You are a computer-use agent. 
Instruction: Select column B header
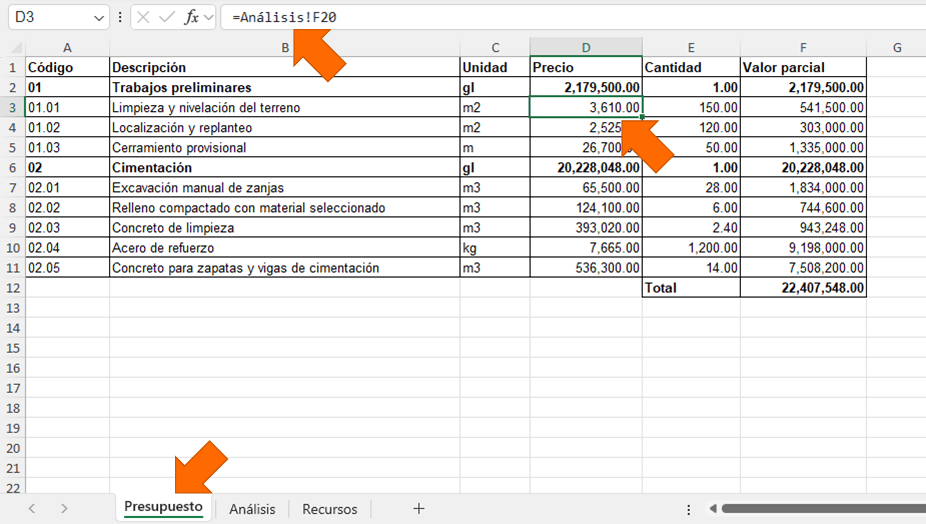point(285,48)
